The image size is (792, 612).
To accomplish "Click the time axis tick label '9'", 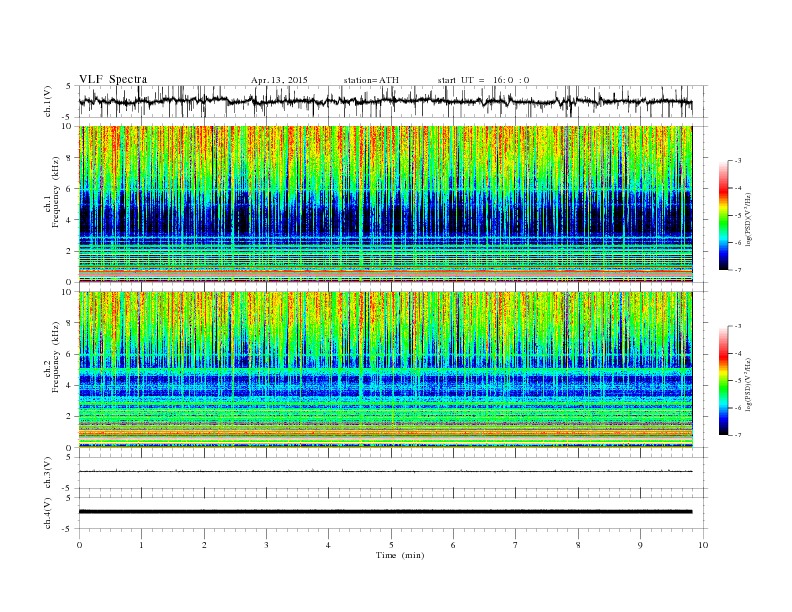I will pyautogui.click(x=640, y=545).
